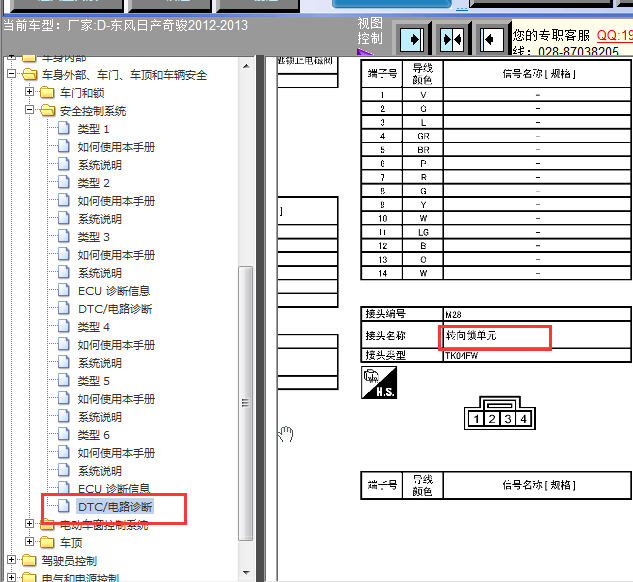Expand the 驾驶员控制 folder
Viewport: 633px width, 582px height.
coord(11,560)
